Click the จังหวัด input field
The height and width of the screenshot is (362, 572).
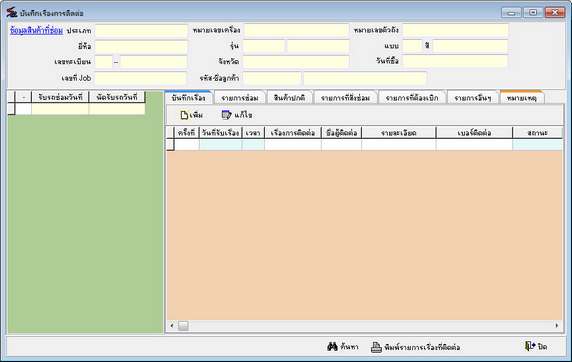pos(296,62)
